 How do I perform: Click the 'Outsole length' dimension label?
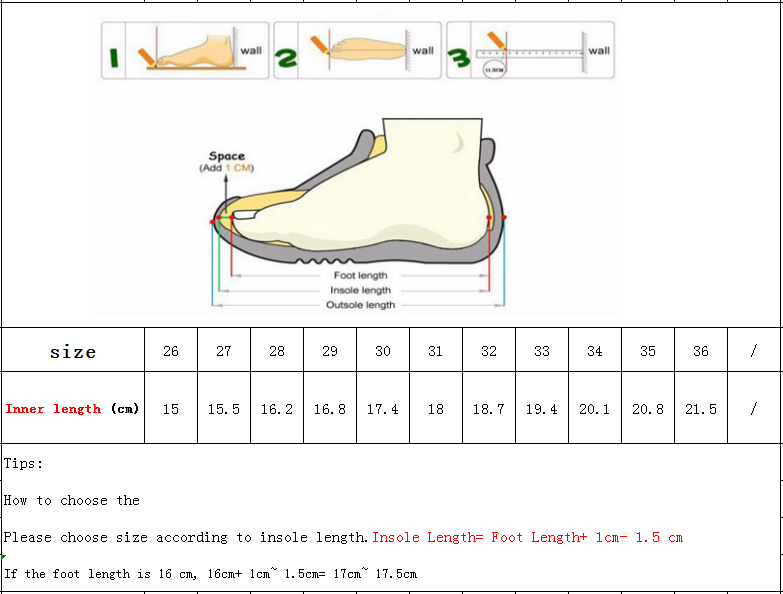click(x=360, y=305)
